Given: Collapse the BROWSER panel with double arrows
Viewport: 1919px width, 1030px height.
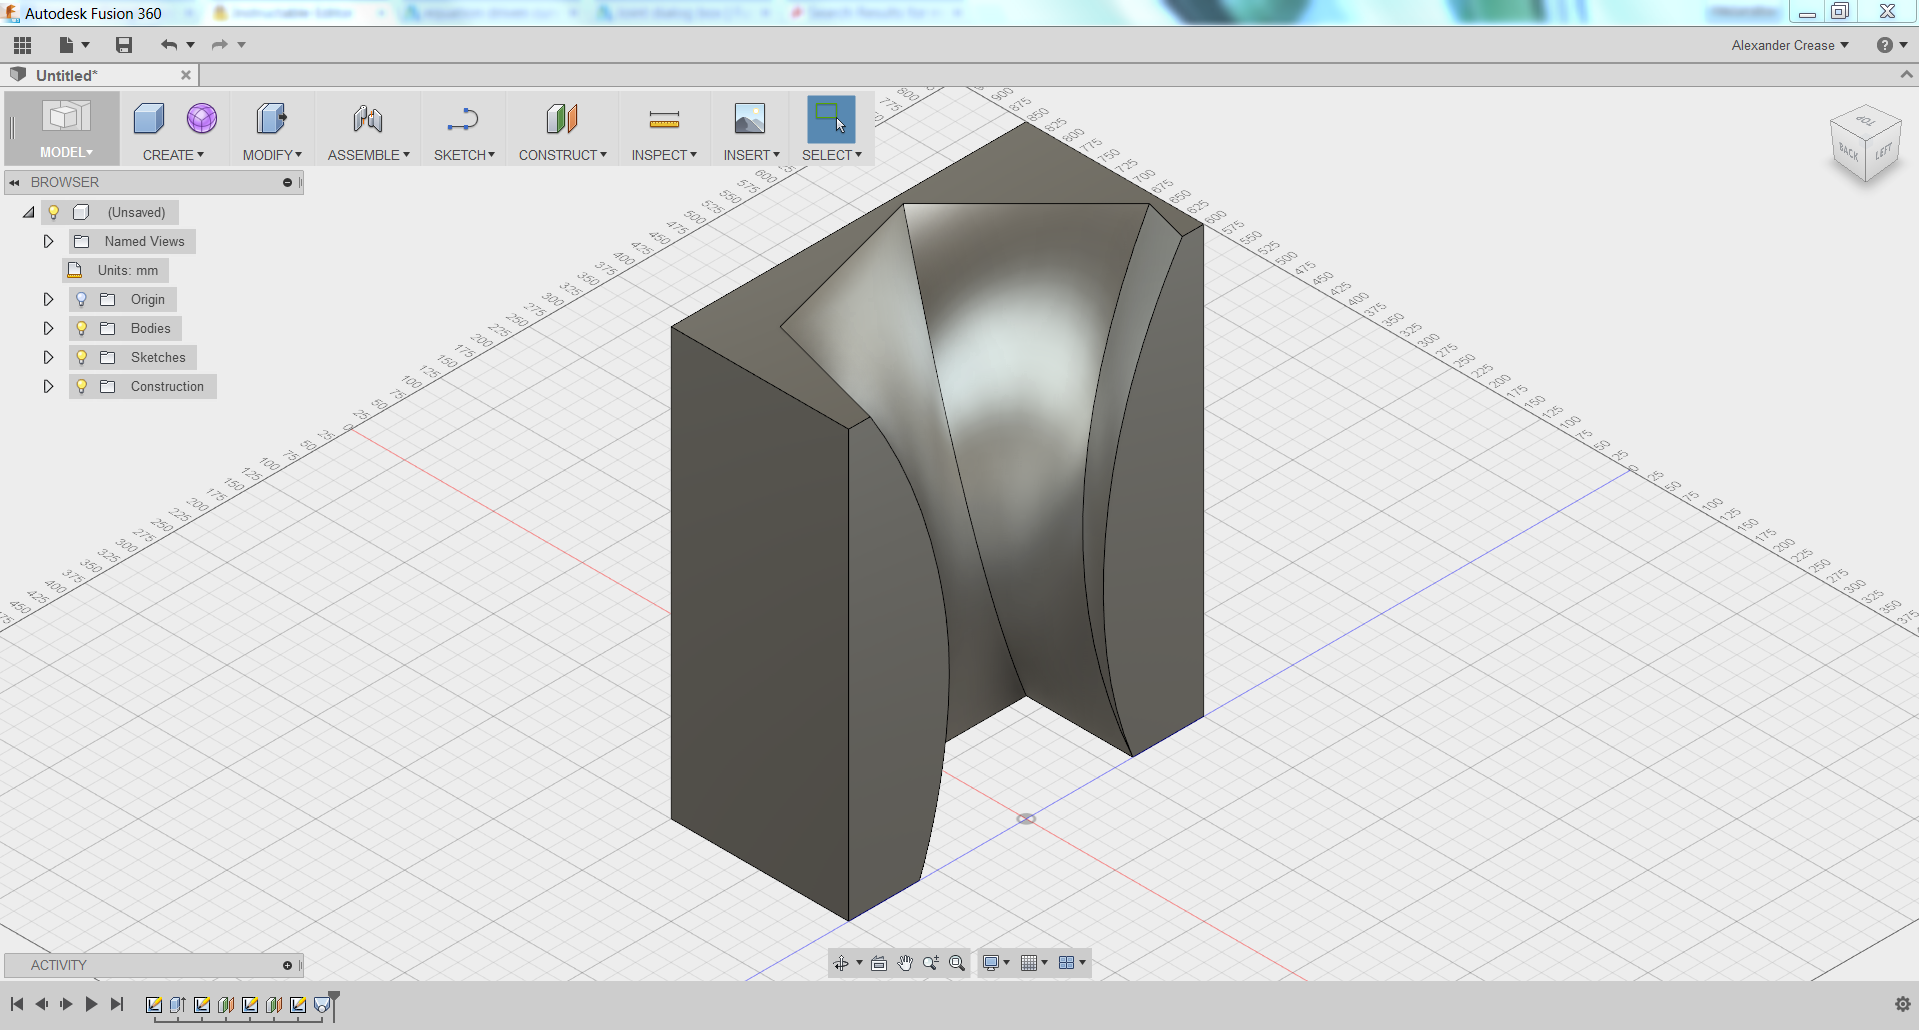Looking at the screenshot, I should tap(15, 182).
